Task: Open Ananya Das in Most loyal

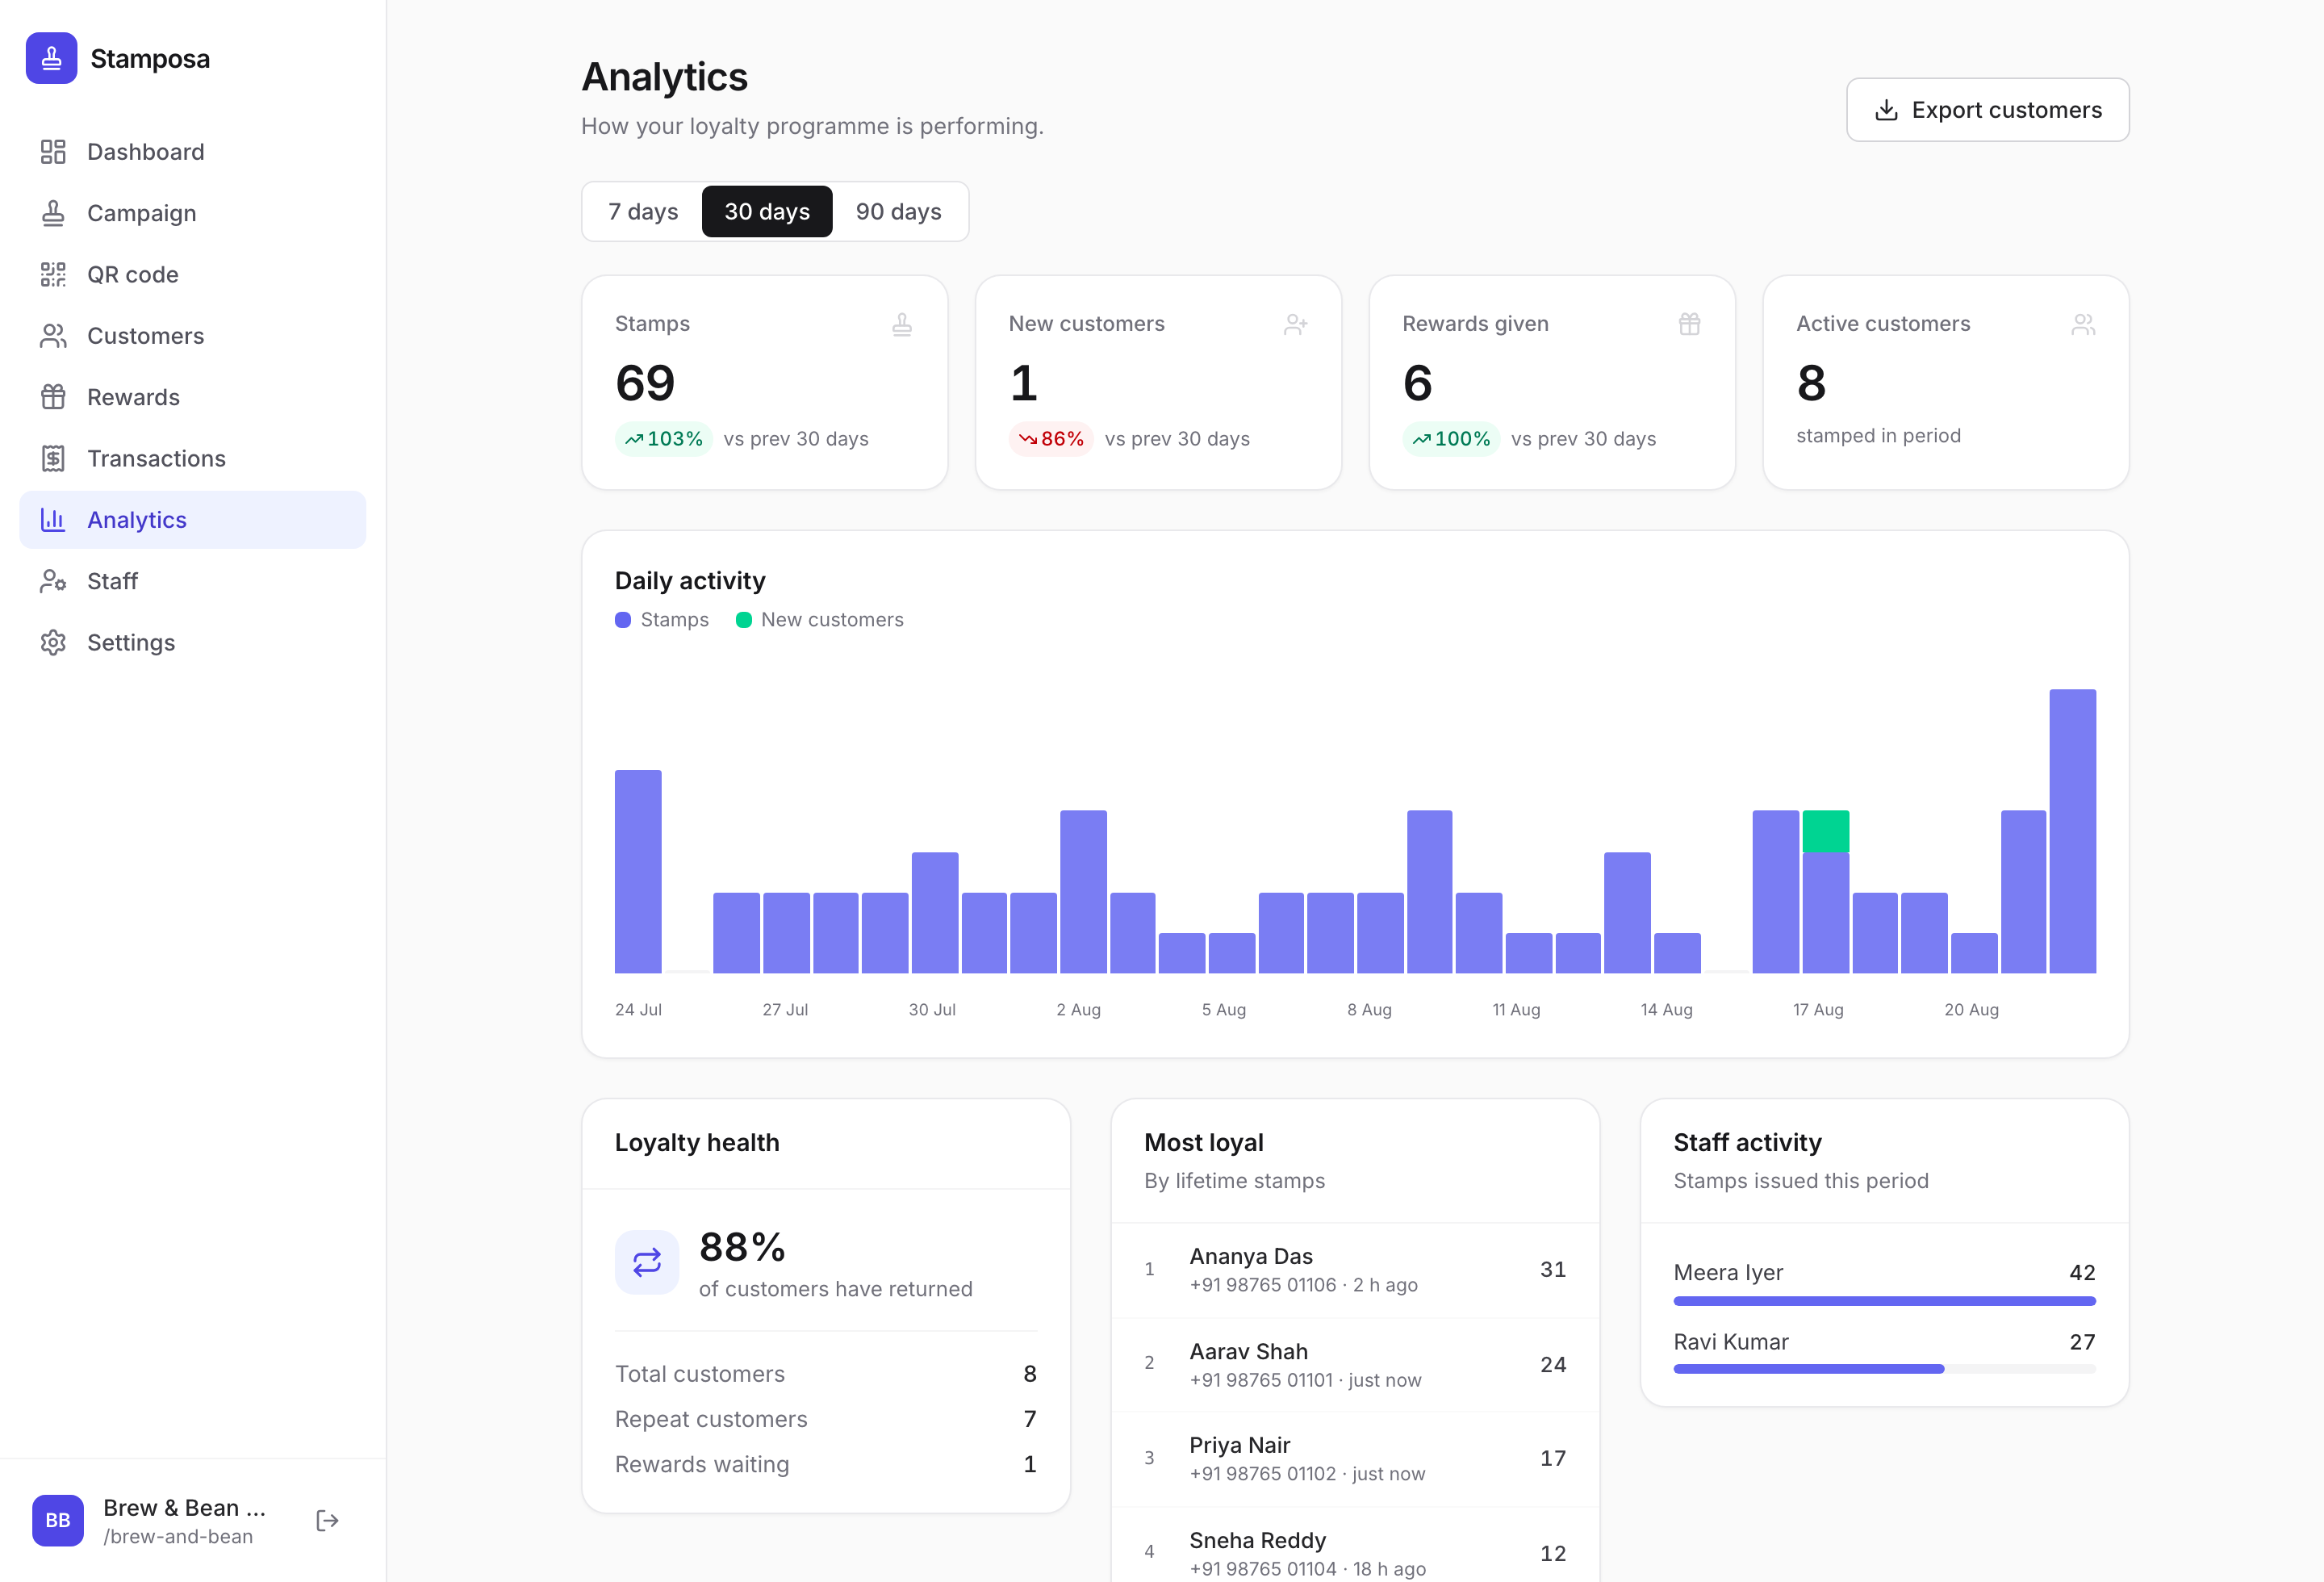Action: 1355,1270
